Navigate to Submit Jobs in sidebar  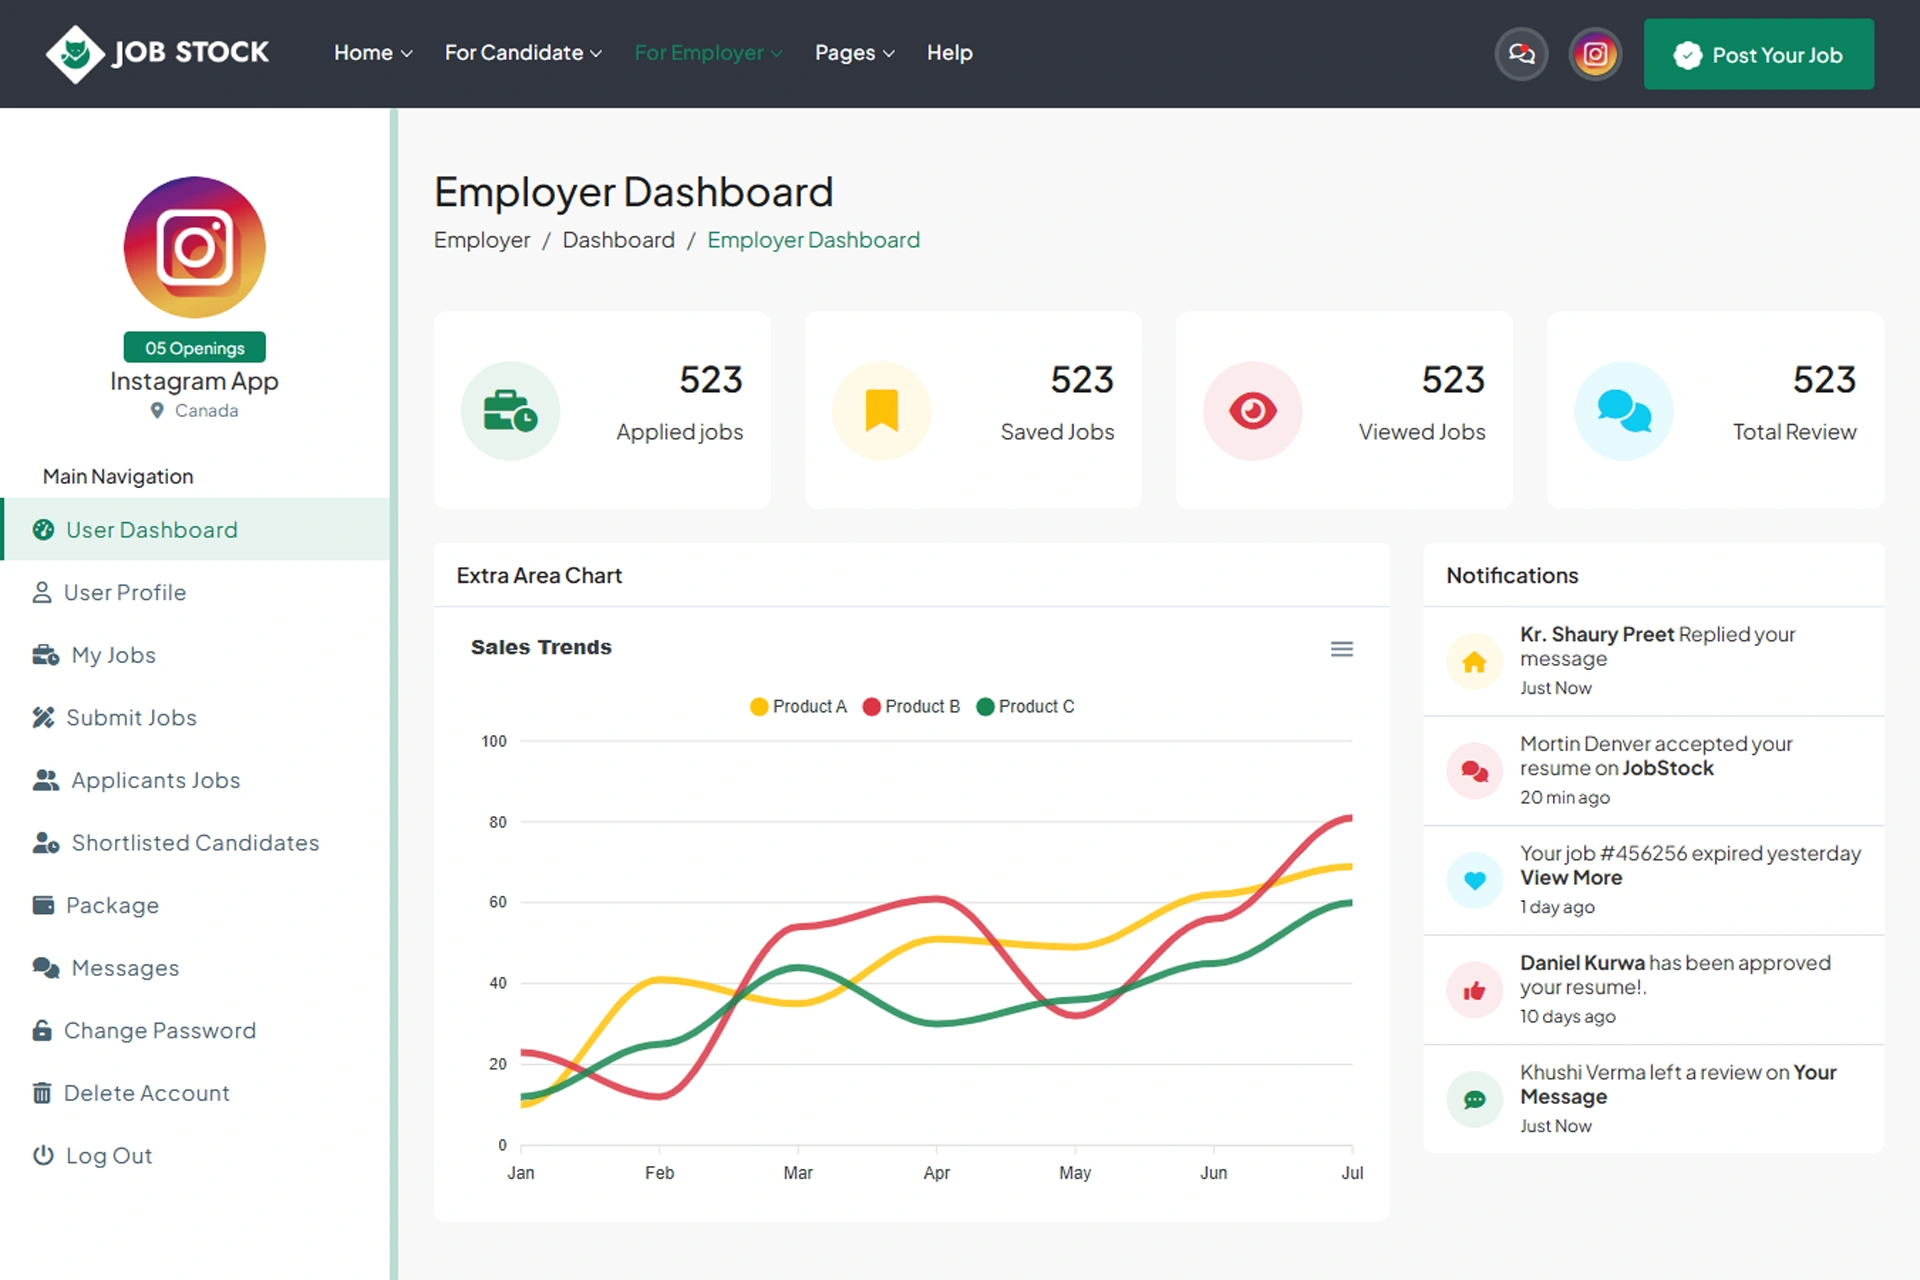tap(195, 718)
